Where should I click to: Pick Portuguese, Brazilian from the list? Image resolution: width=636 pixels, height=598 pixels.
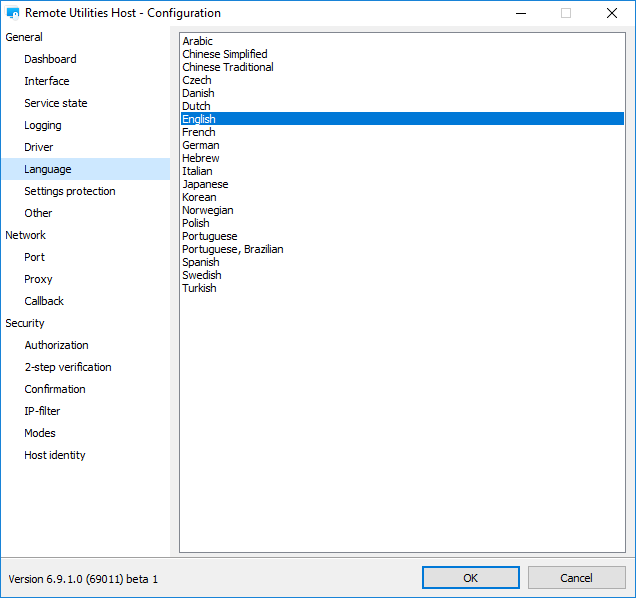click(233, 249)
